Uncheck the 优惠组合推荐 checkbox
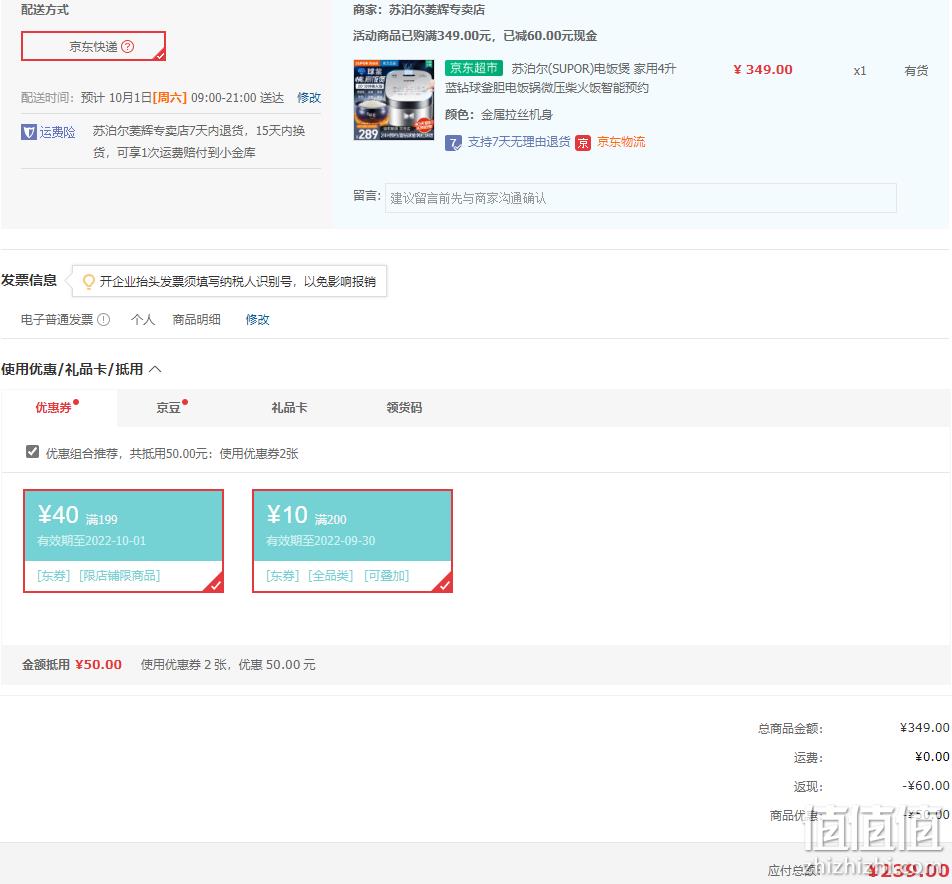Image resolution: width=952 pixels, height=884 pixels. click(33, 452)
